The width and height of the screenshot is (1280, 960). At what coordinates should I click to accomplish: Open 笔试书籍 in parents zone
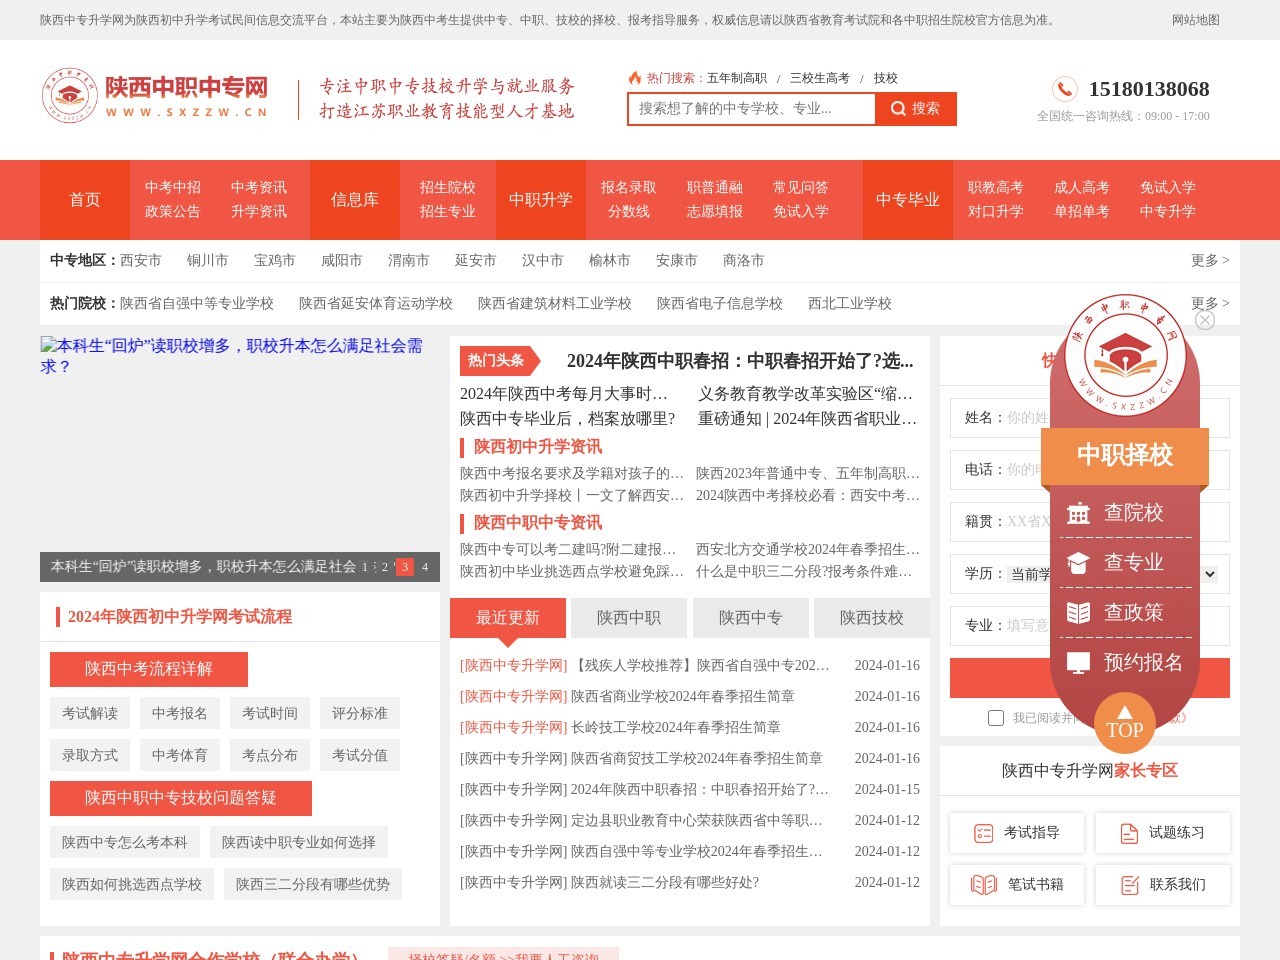1016,885
